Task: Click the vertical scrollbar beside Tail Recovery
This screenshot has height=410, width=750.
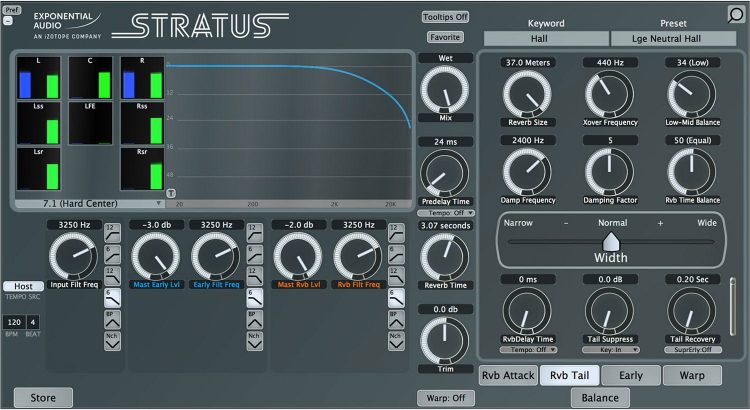Action: click(x=733, y=306)
